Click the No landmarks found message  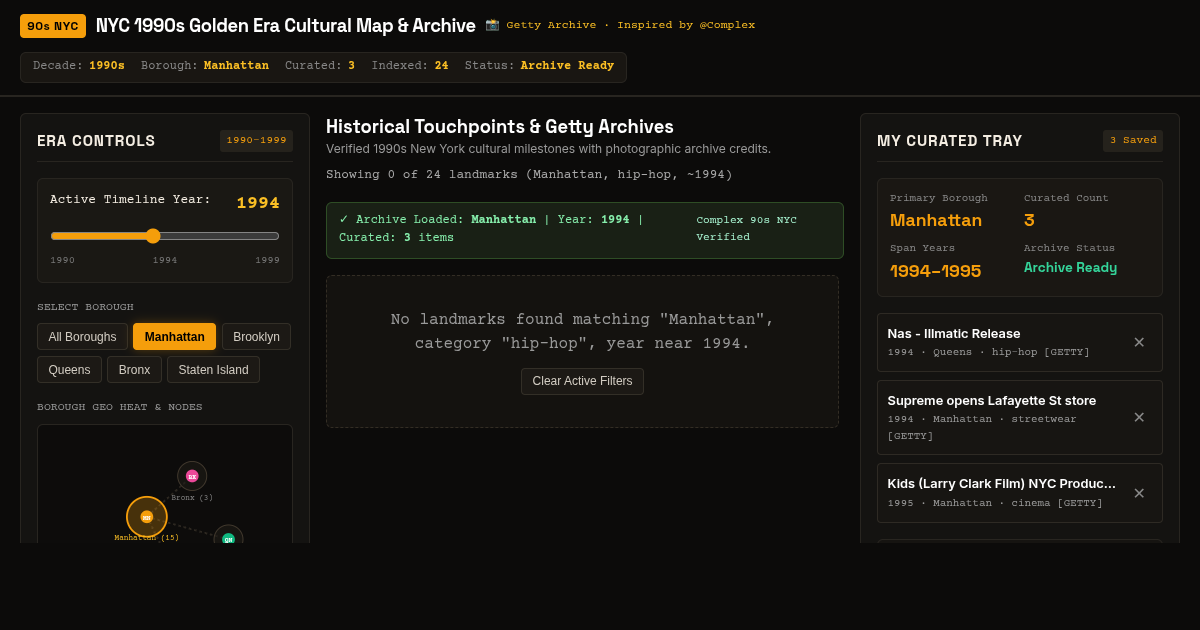click(582, 332)
